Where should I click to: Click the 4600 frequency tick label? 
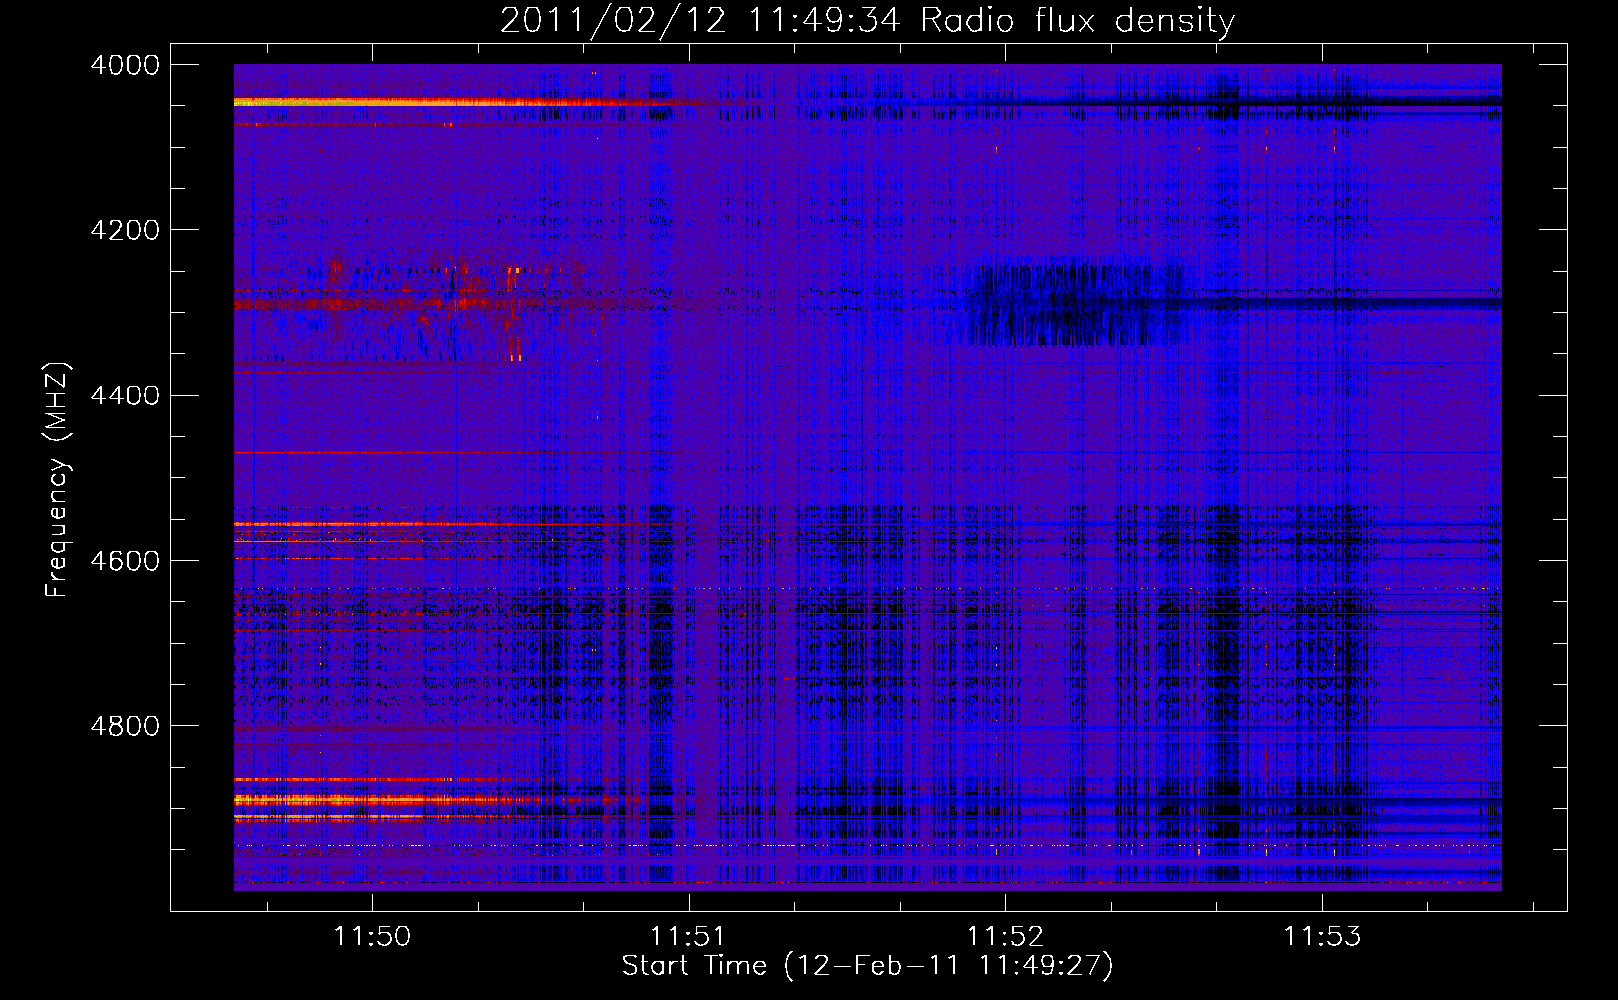(124, 560)
